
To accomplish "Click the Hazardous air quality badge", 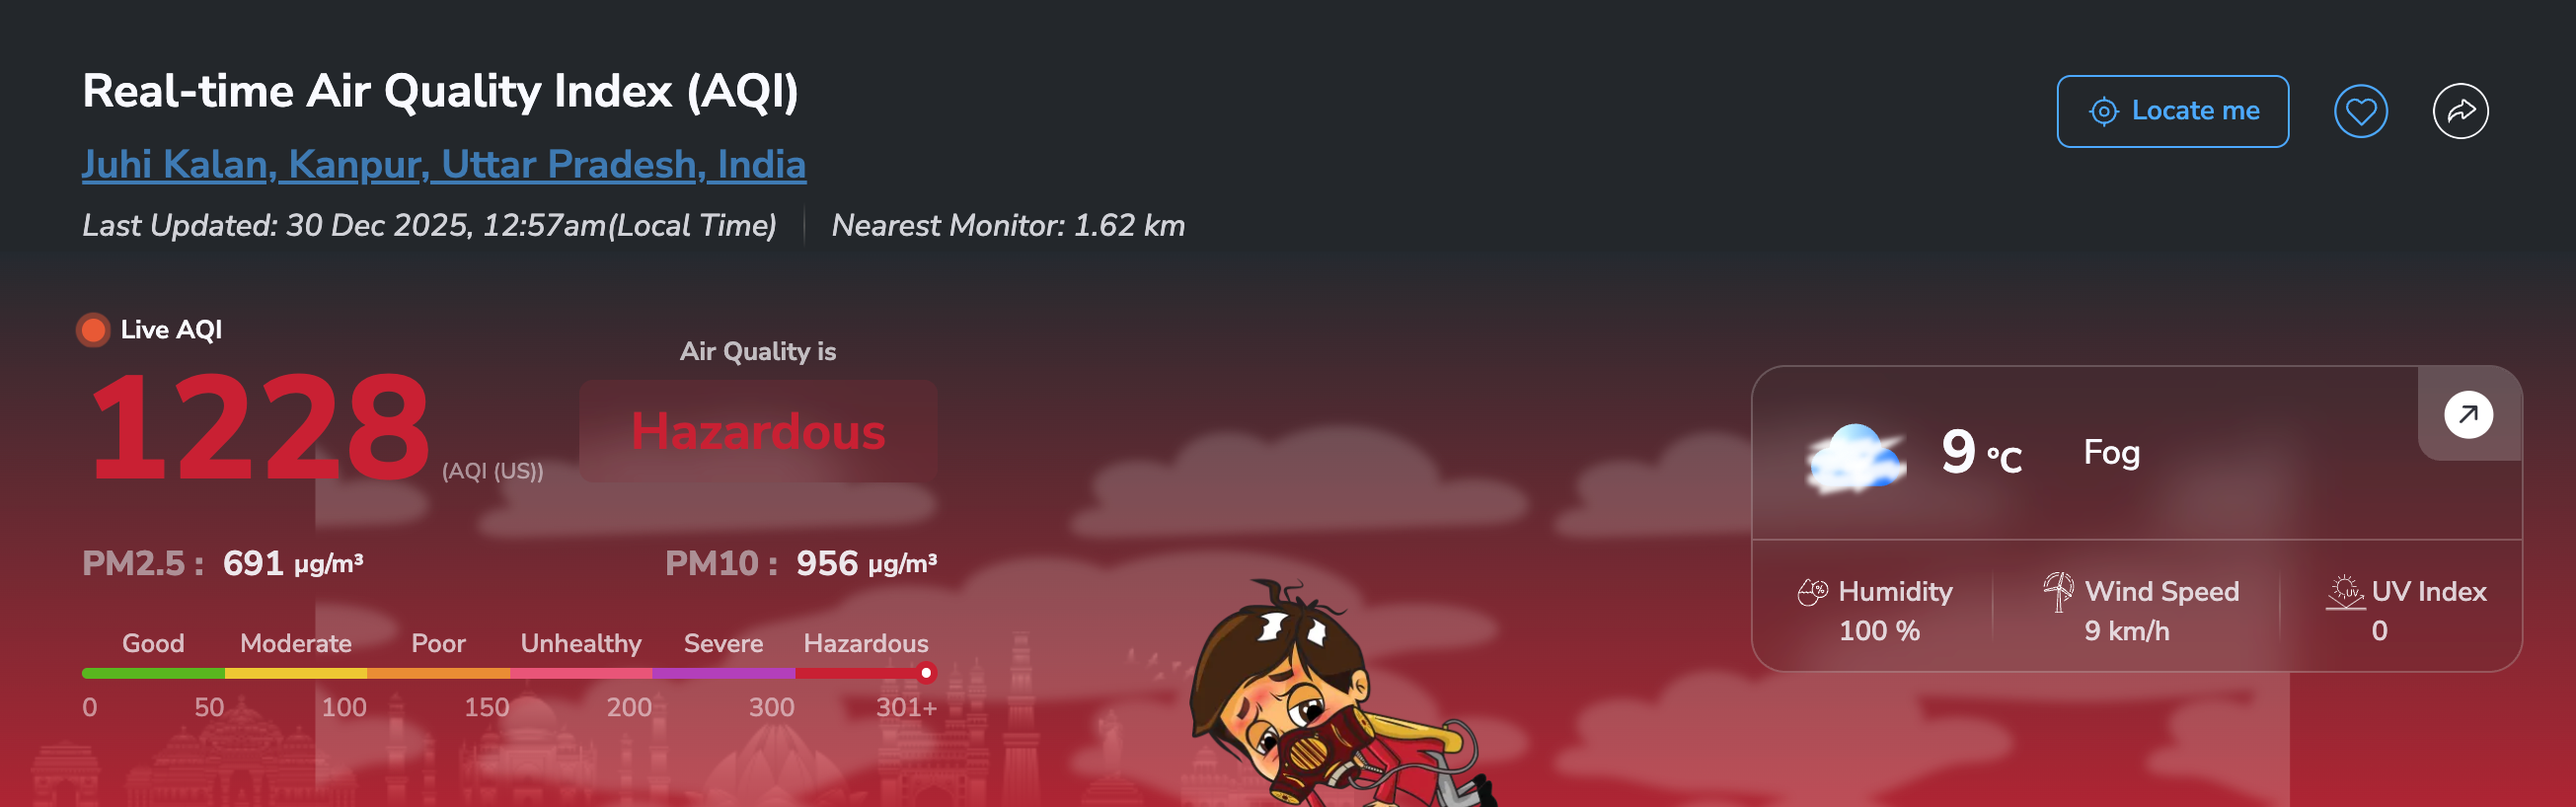I will click(758, 431).
